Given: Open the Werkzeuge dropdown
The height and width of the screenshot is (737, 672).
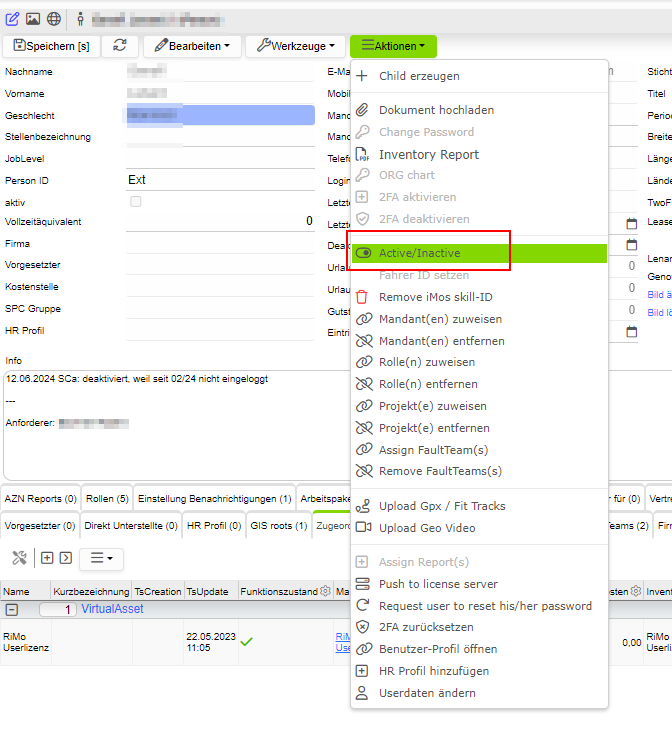Looking at the screenshot, I should [x=295, y=46].
